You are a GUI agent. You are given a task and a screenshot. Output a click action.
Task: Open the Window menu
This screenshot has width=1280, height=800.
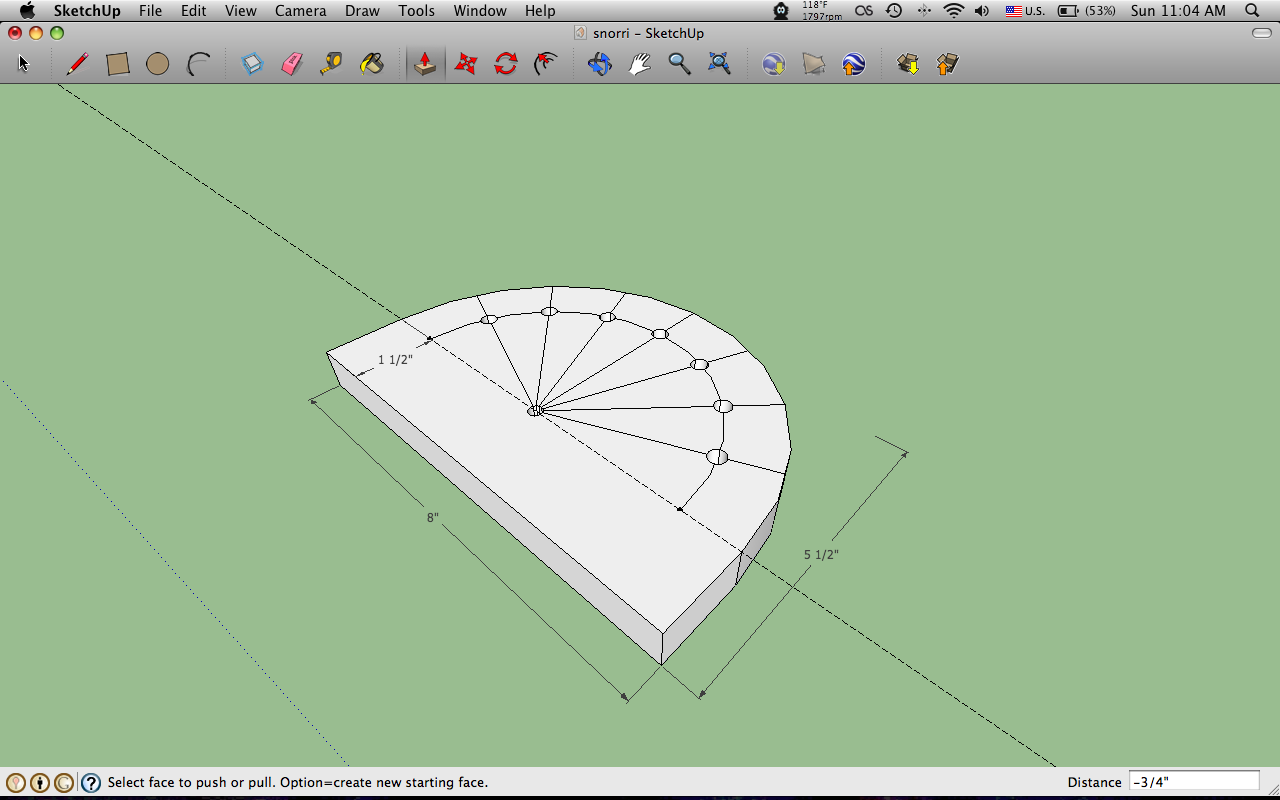click(480, 11)
